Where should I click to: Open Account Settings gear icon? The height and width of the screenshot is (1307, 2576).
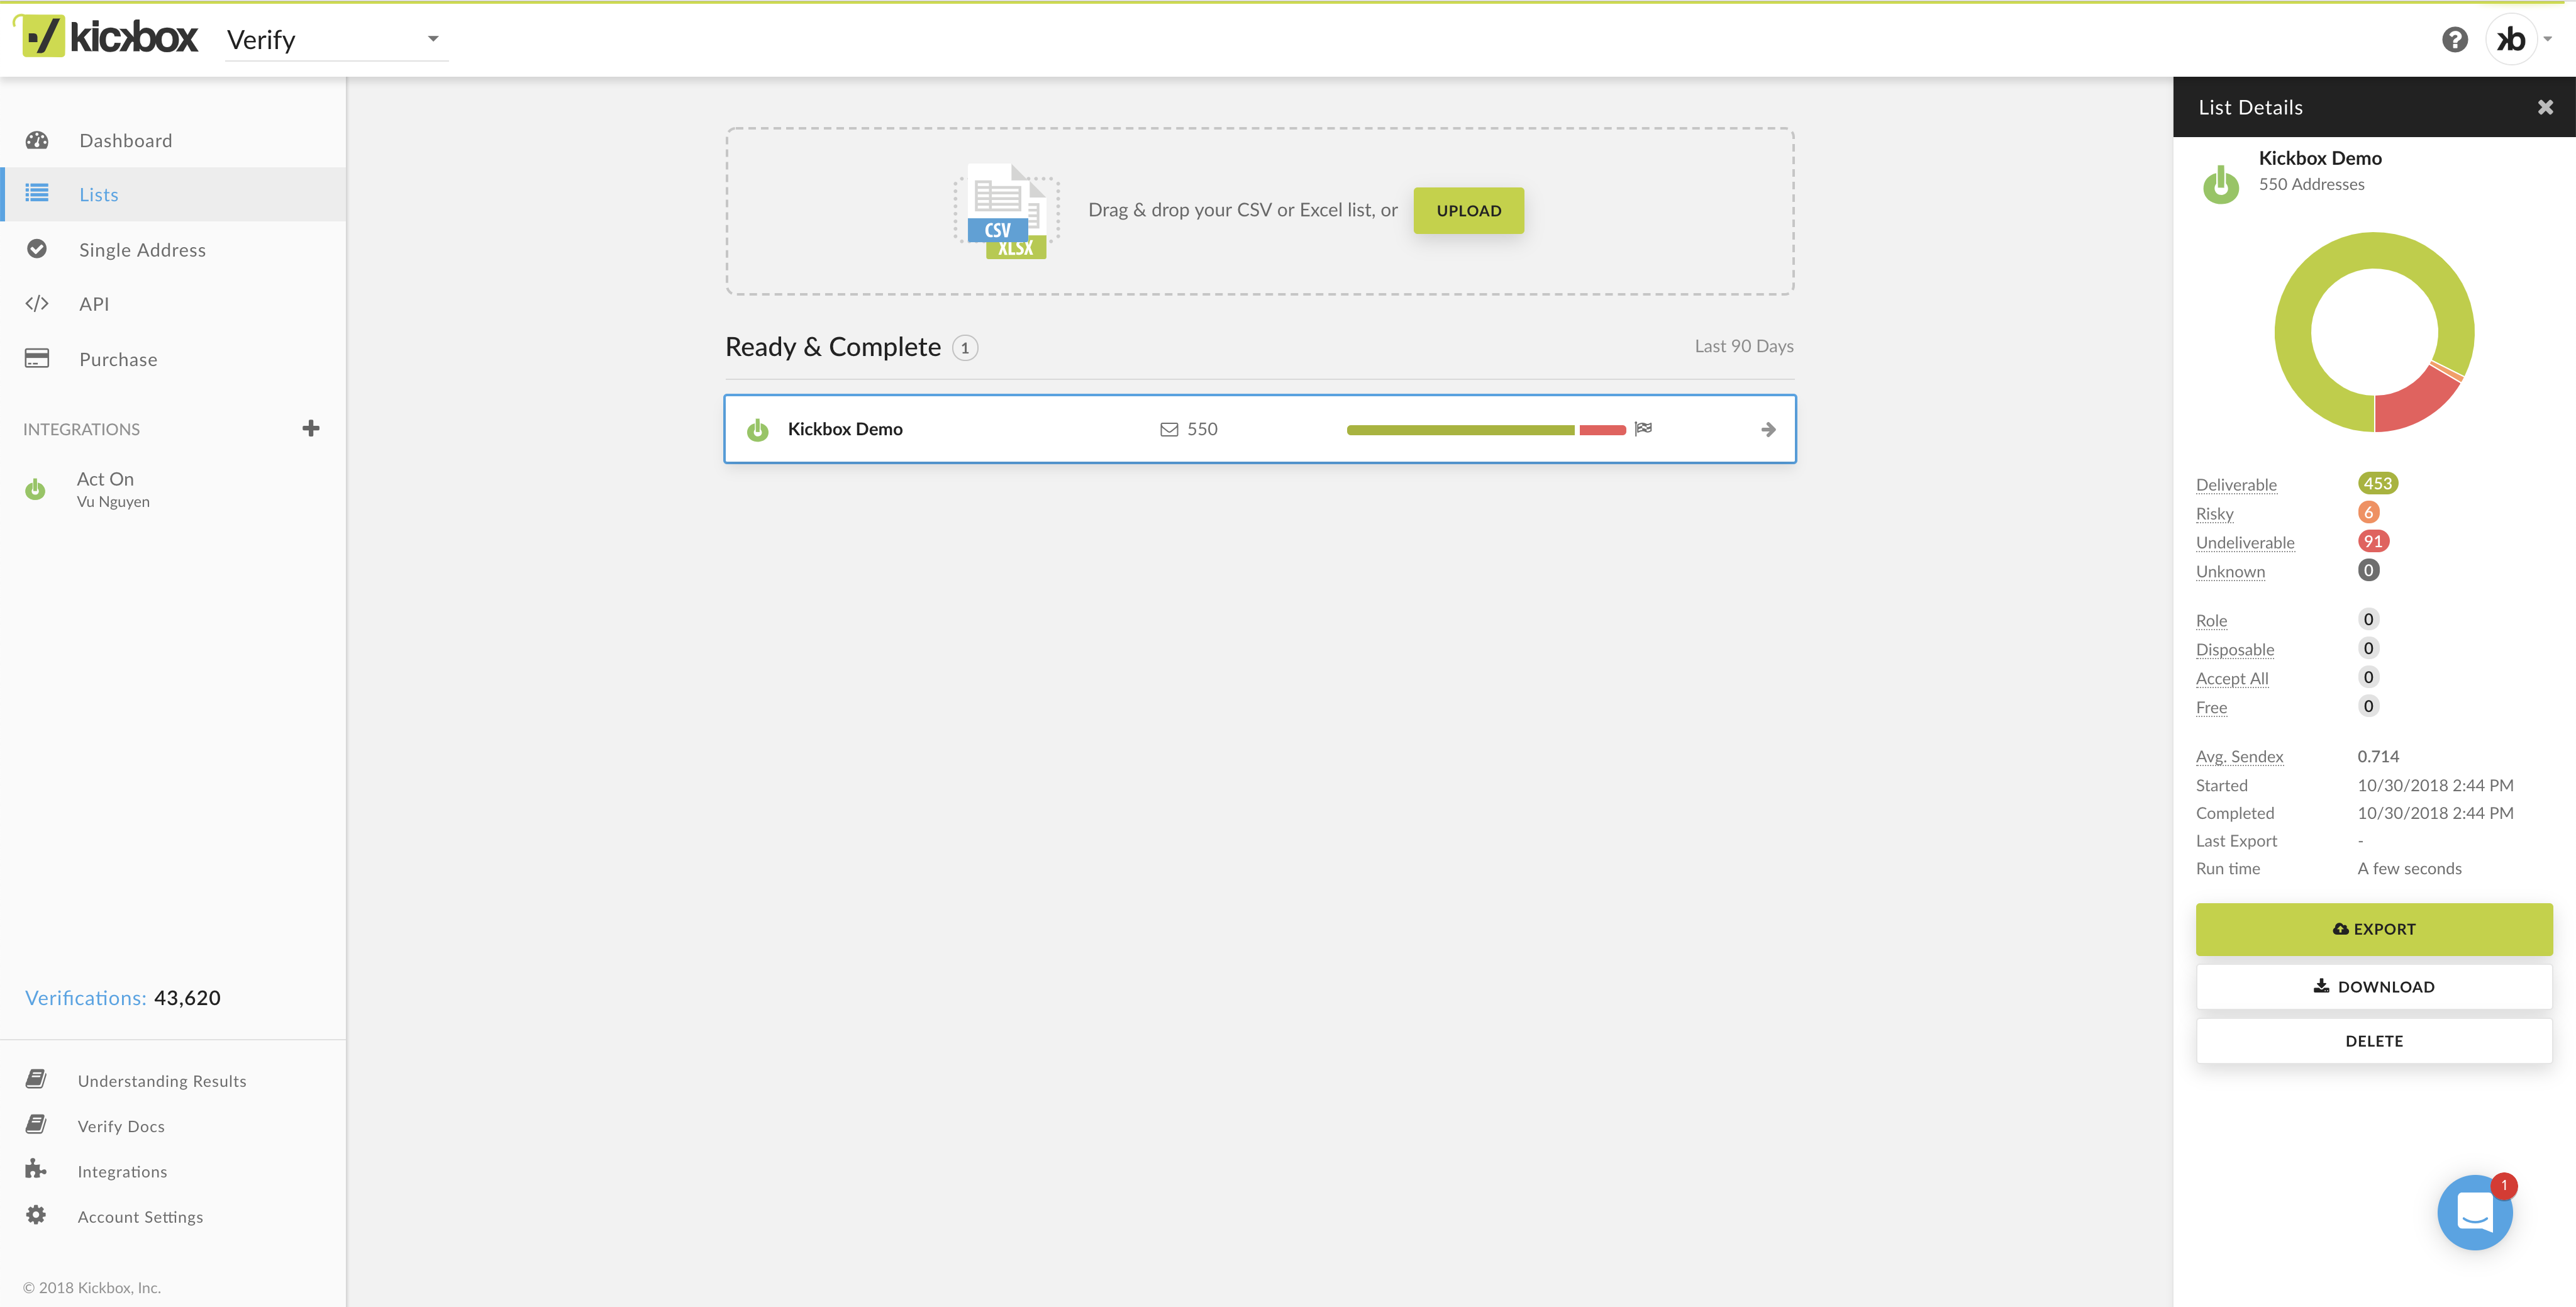pyautogui.click(x=36, y=1215)
